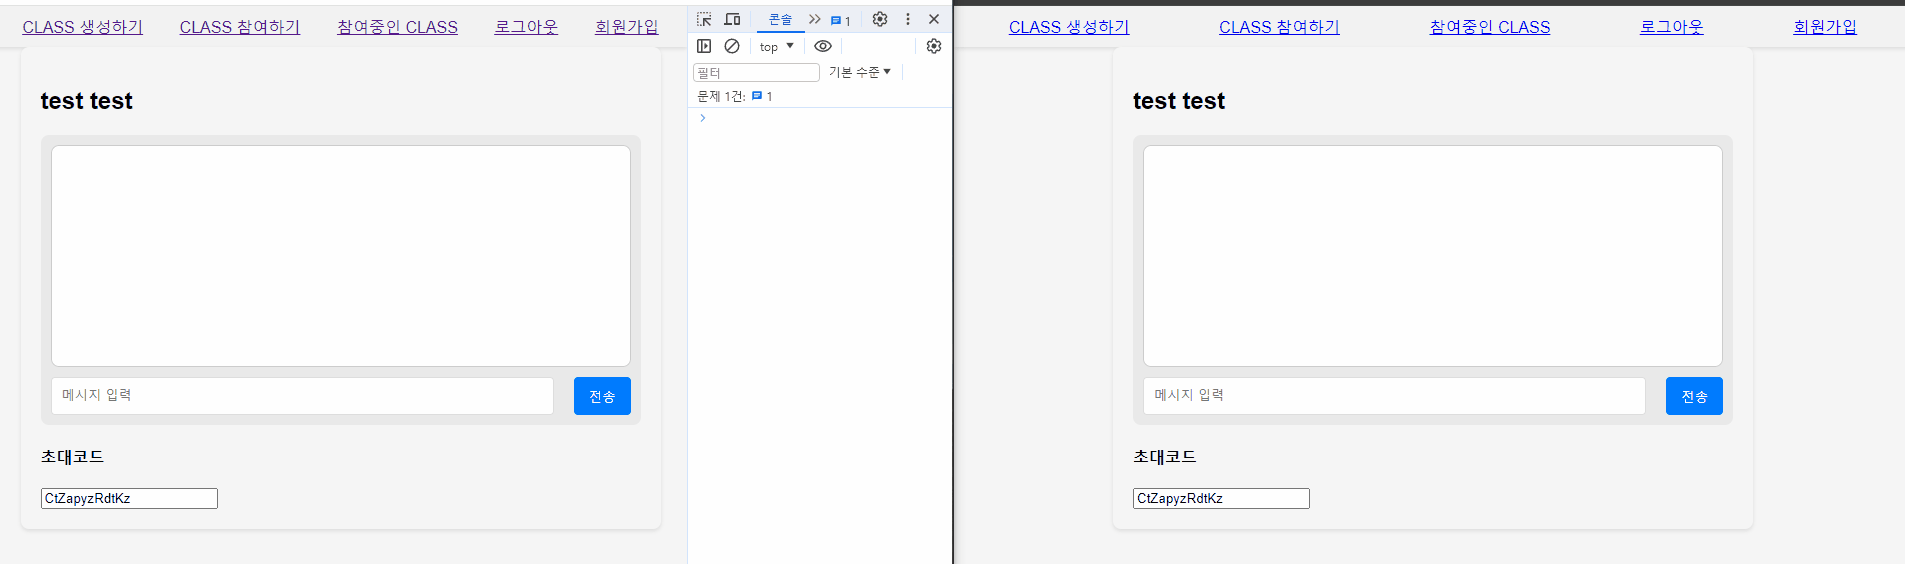The width and height of the screenshot is (1905, 564).
Task: Focus the 필터 input in console
Action: click(x=756, y=72)
